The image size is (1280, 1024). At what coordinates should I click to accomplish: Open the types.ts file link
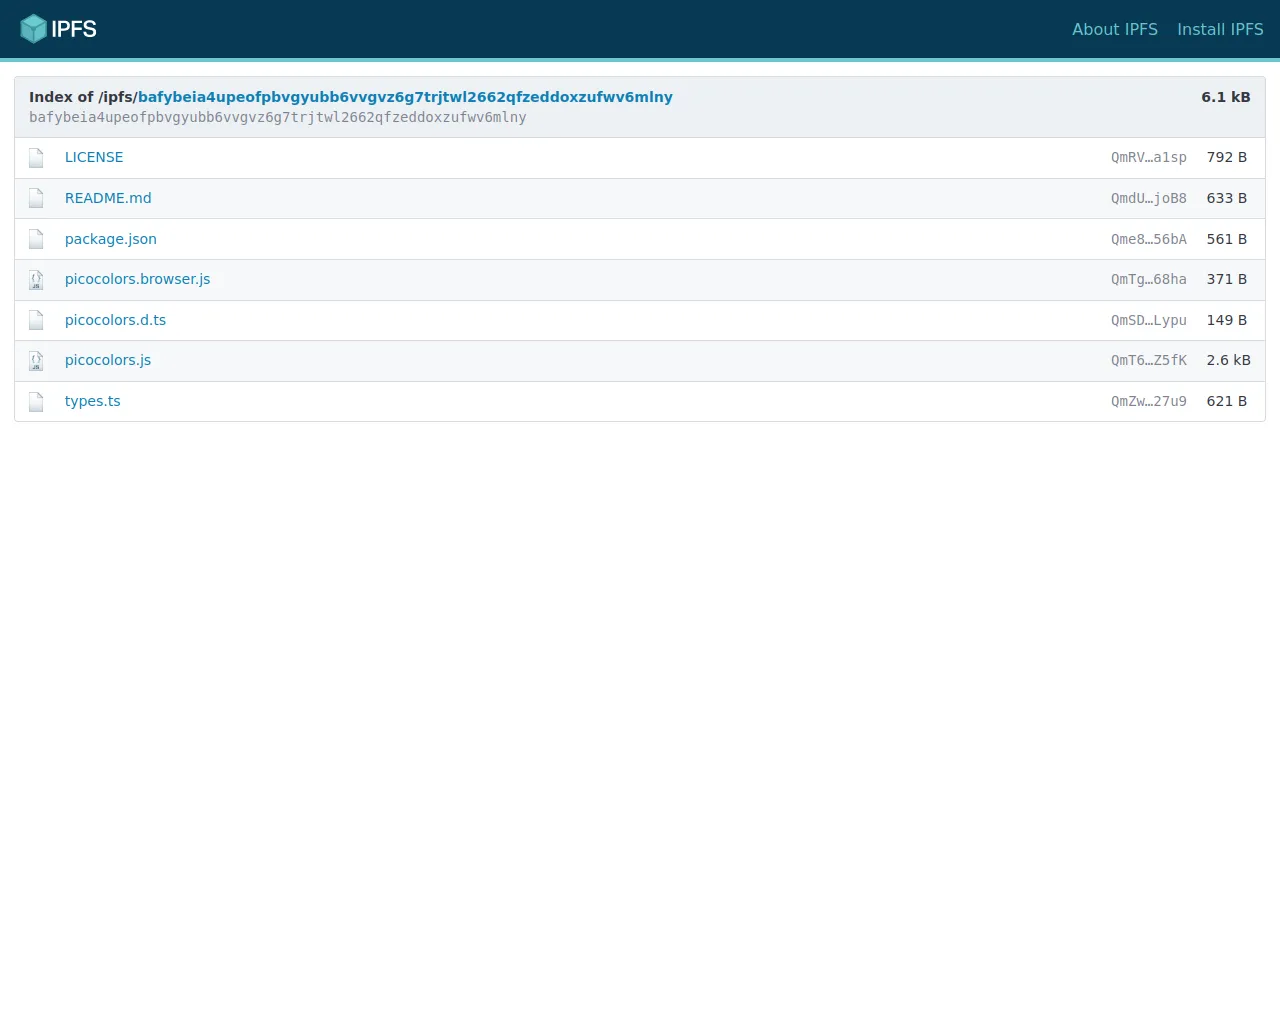tap(92, 401)
